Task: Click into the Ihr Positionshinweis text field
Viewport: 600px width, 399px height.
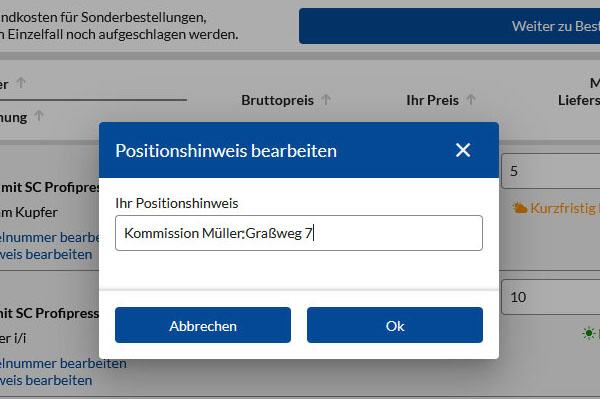Action: pyautogui.click(x=299, y=233)
